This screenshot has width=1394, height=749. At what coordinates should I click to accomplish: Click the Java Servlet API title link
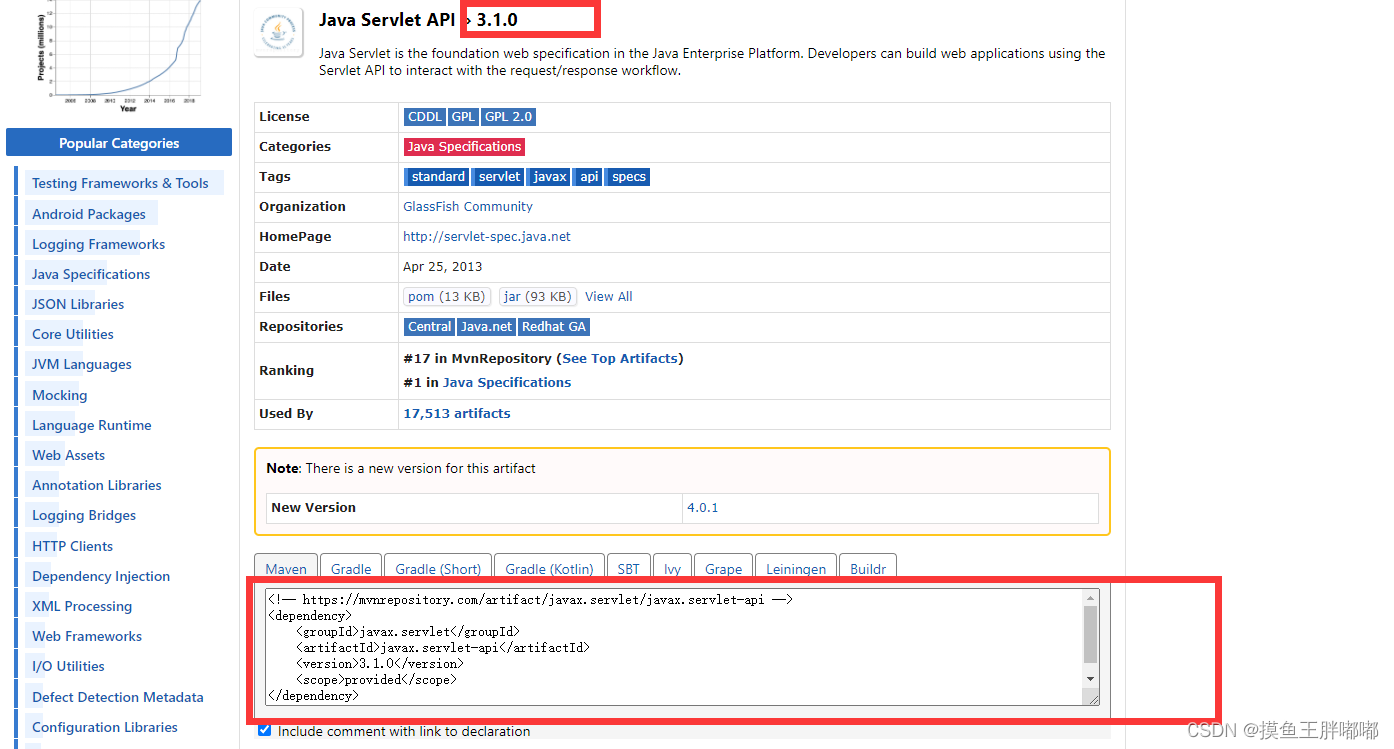coord(387,20)
